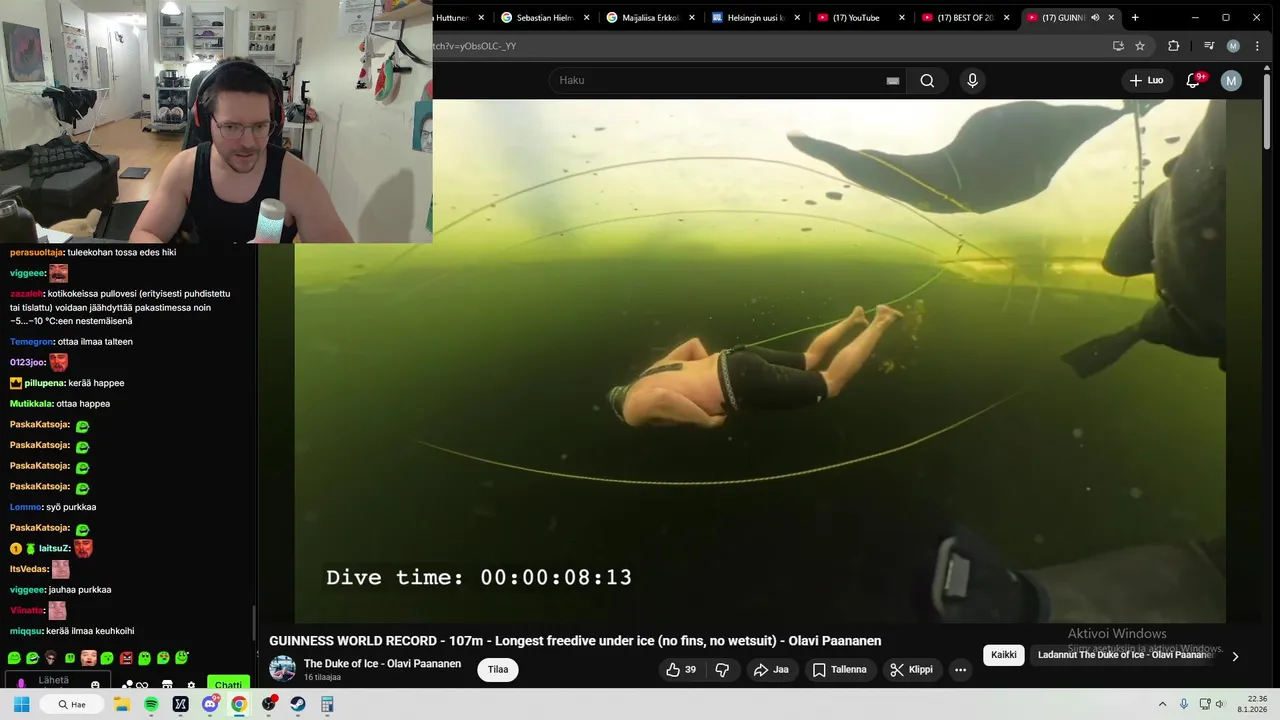This screenshot has width=1280, height=720.
Task: Open the emote picker smiley in chat box
Action: pyautogui.click(x=95, y=686)
